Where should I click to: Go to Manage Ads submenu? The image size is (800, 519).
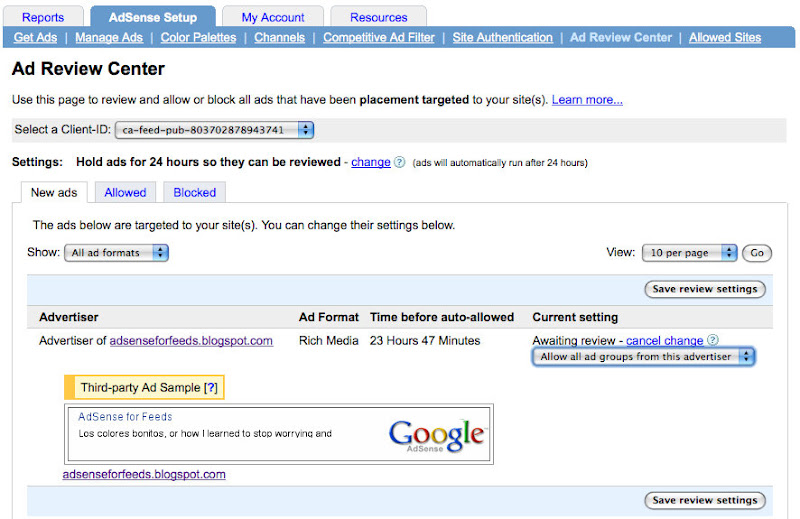109,37
